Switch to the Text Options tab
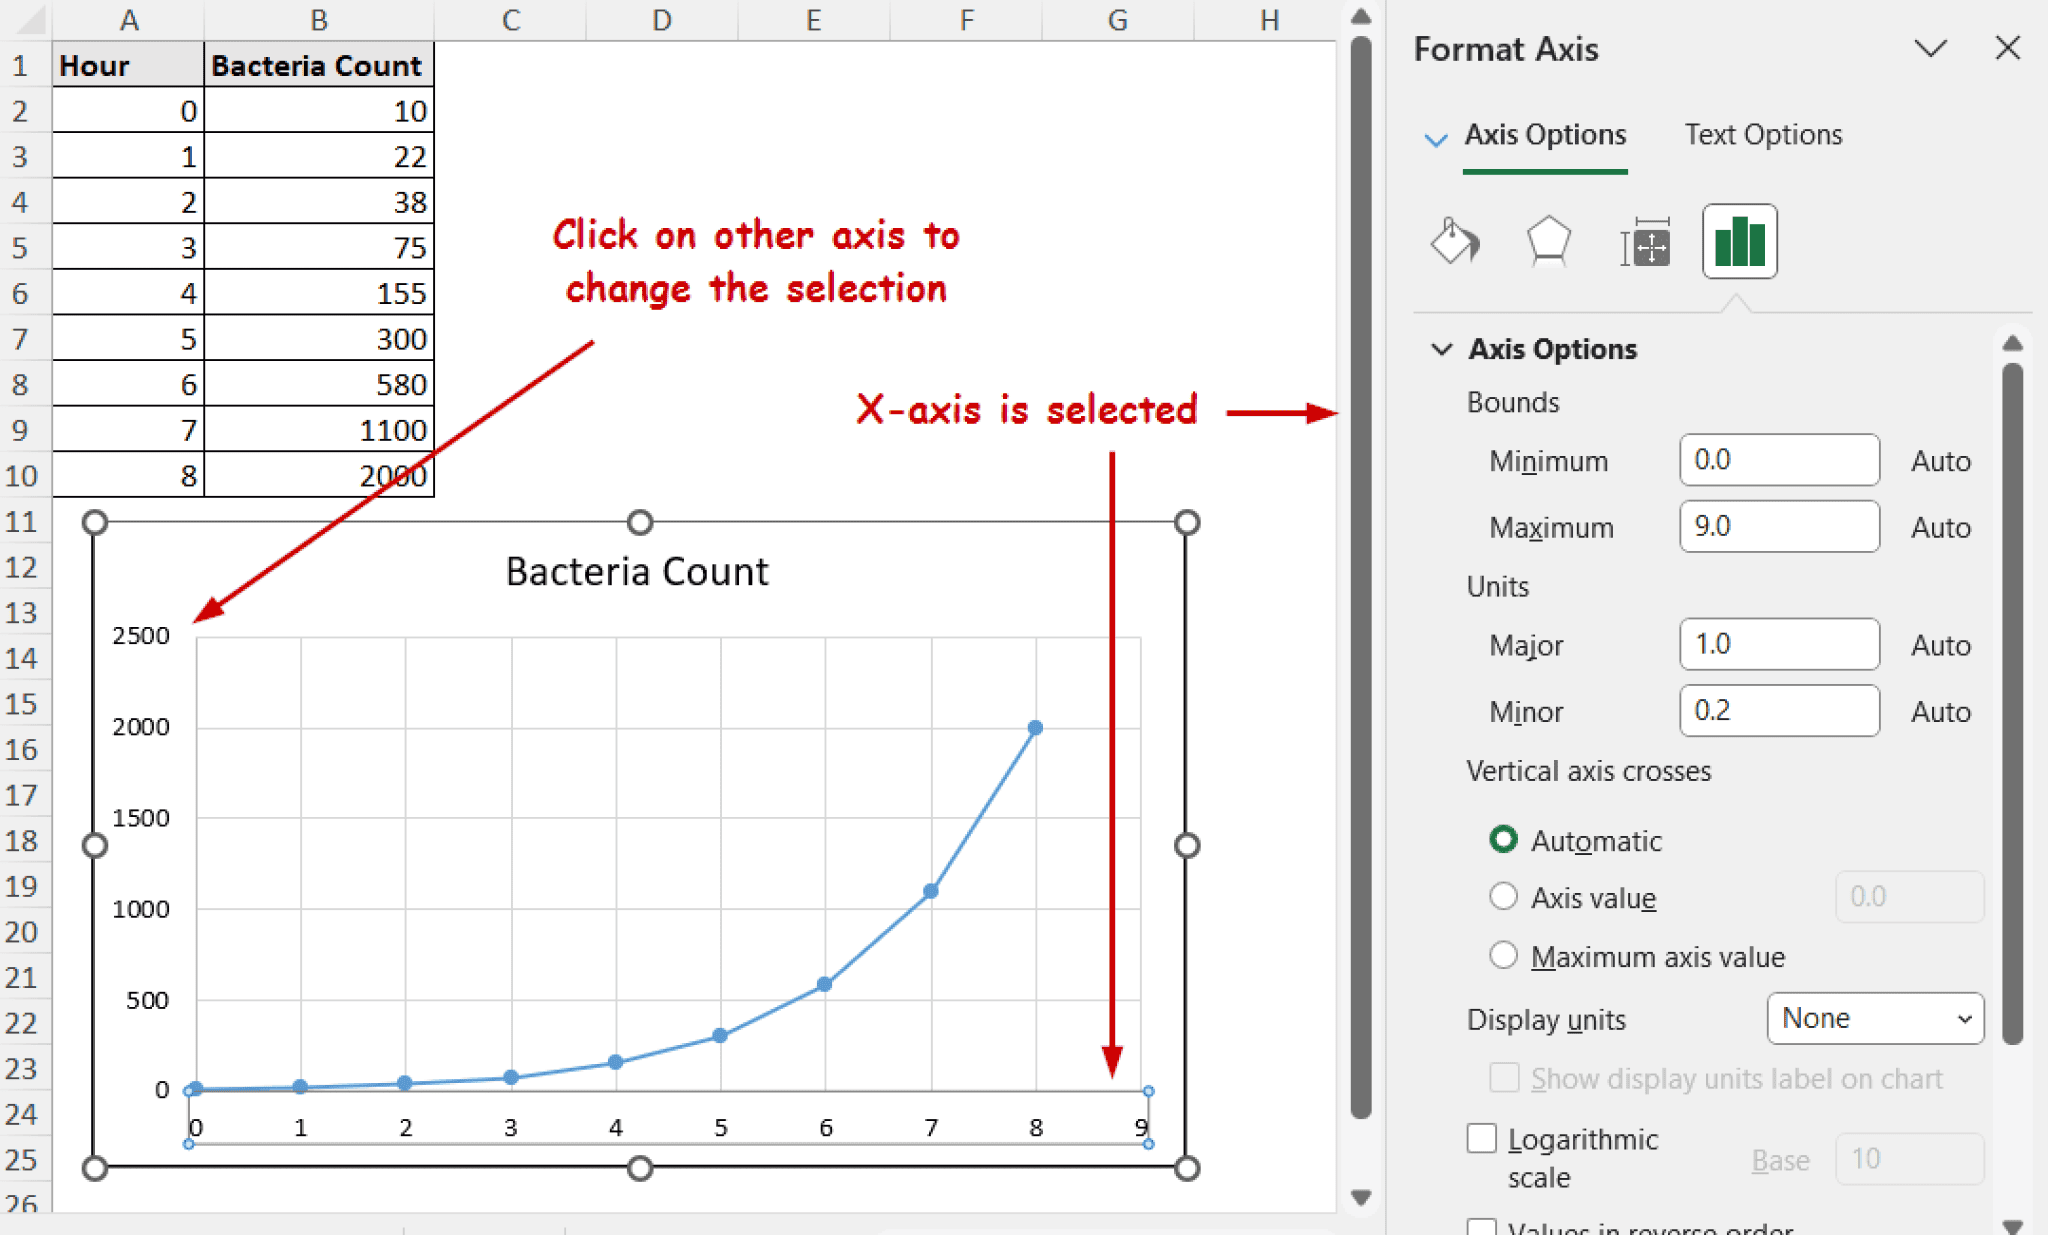This screenshot has height=1235, width=2048. (x=1763, y=134)
